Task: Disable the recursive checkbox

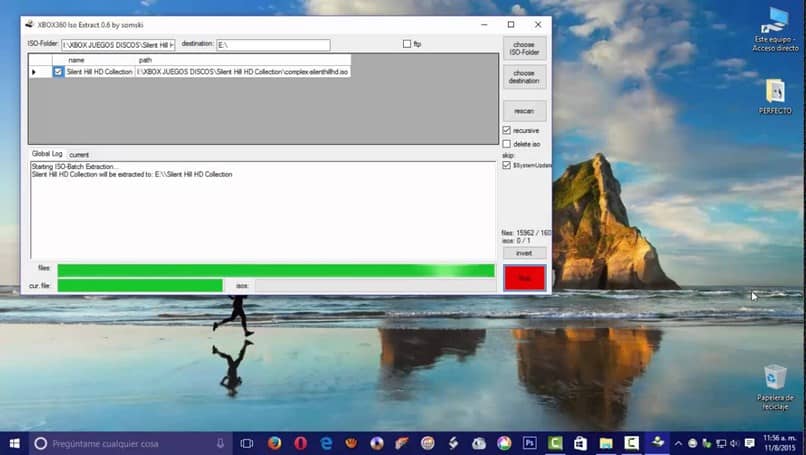Action: [x=507, y=130]
